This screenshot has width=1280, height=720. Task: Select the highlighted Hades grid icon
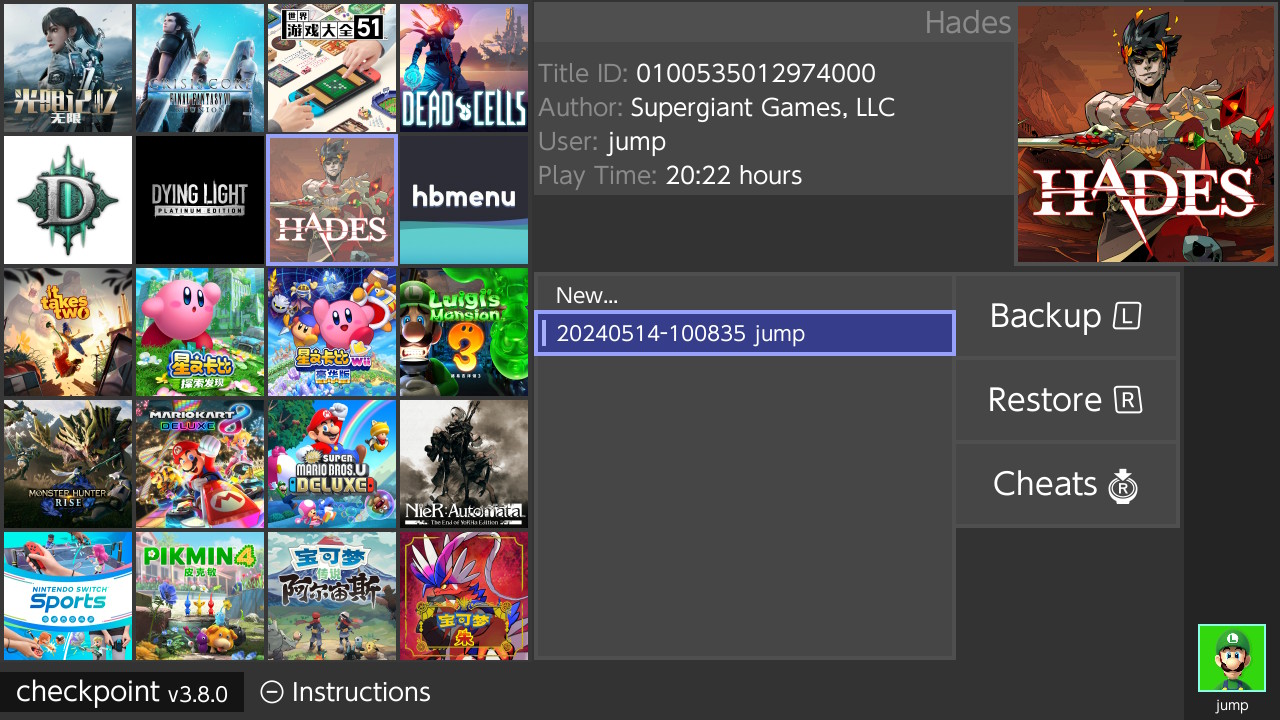pos(332,200)
